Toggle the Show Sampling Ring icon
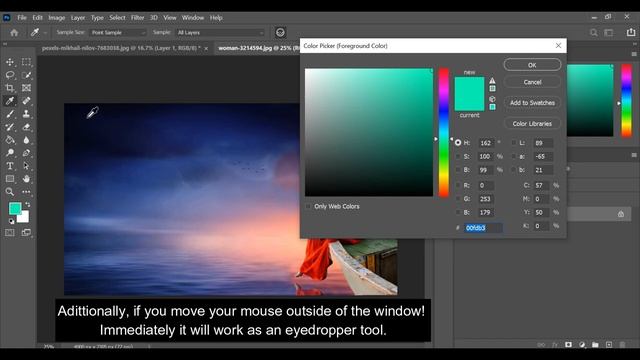 click(x=280, y=33)
